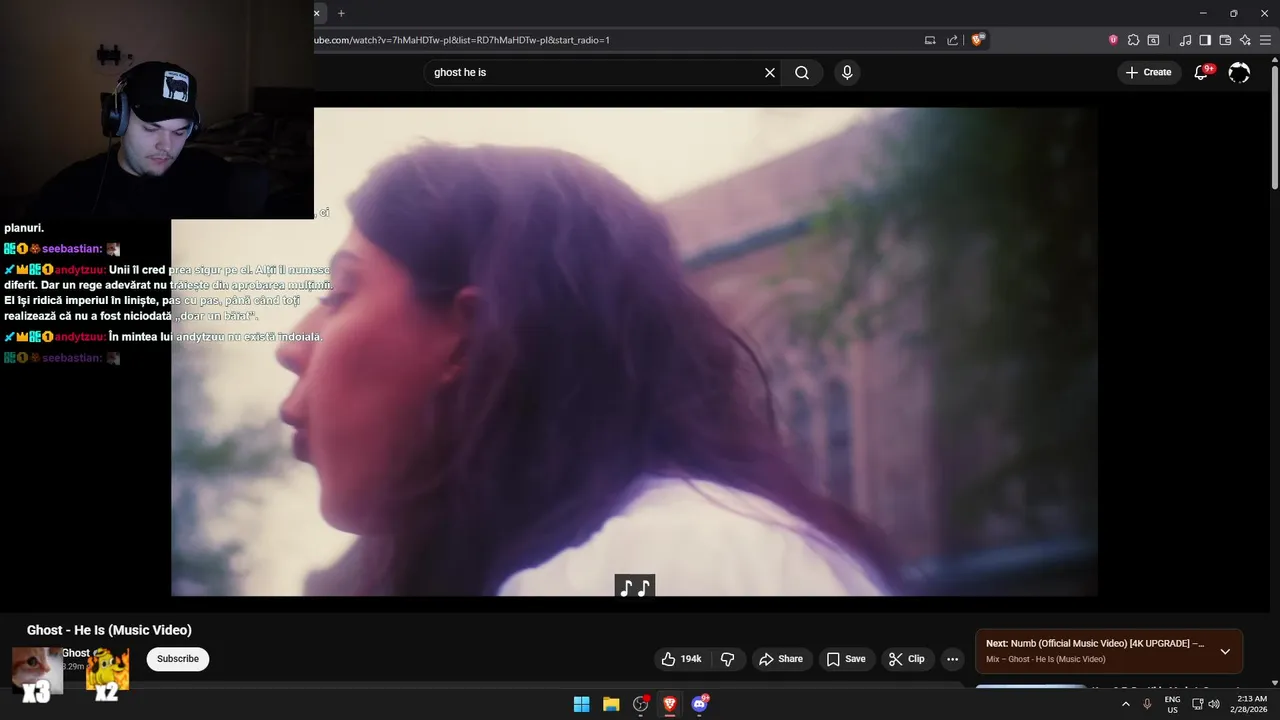Subscribe to the Ghost channel
The image size is (1280, 720).
[x=178, y=659]
